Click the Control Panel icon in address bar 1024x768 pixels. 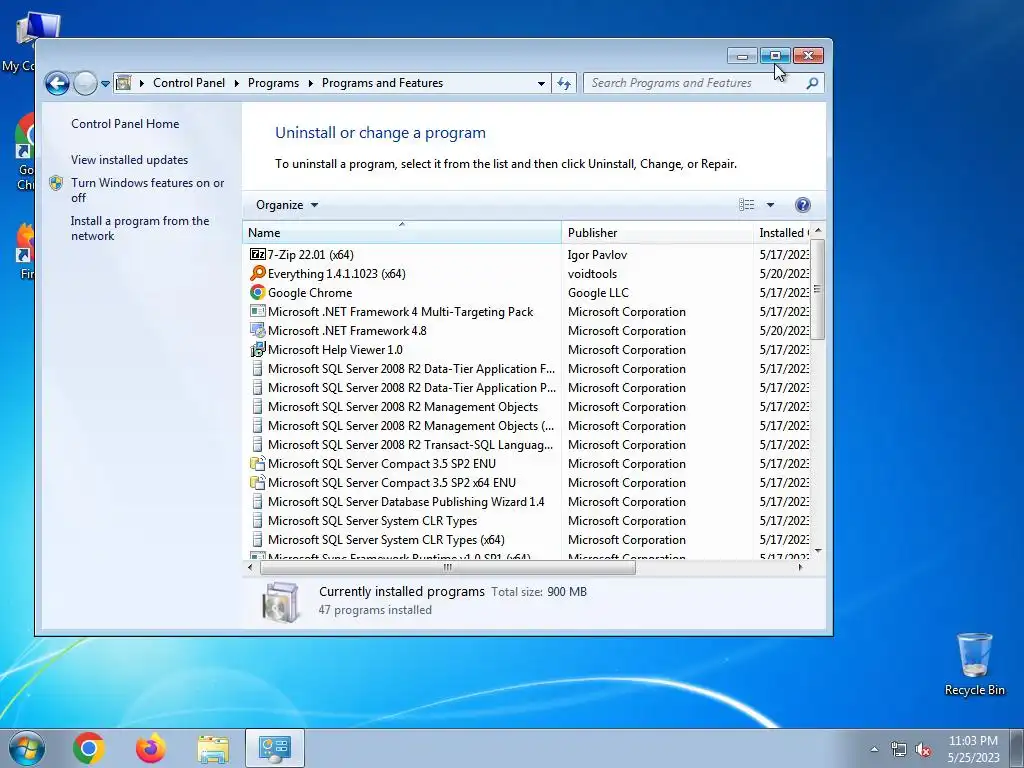tap(123, 83)
